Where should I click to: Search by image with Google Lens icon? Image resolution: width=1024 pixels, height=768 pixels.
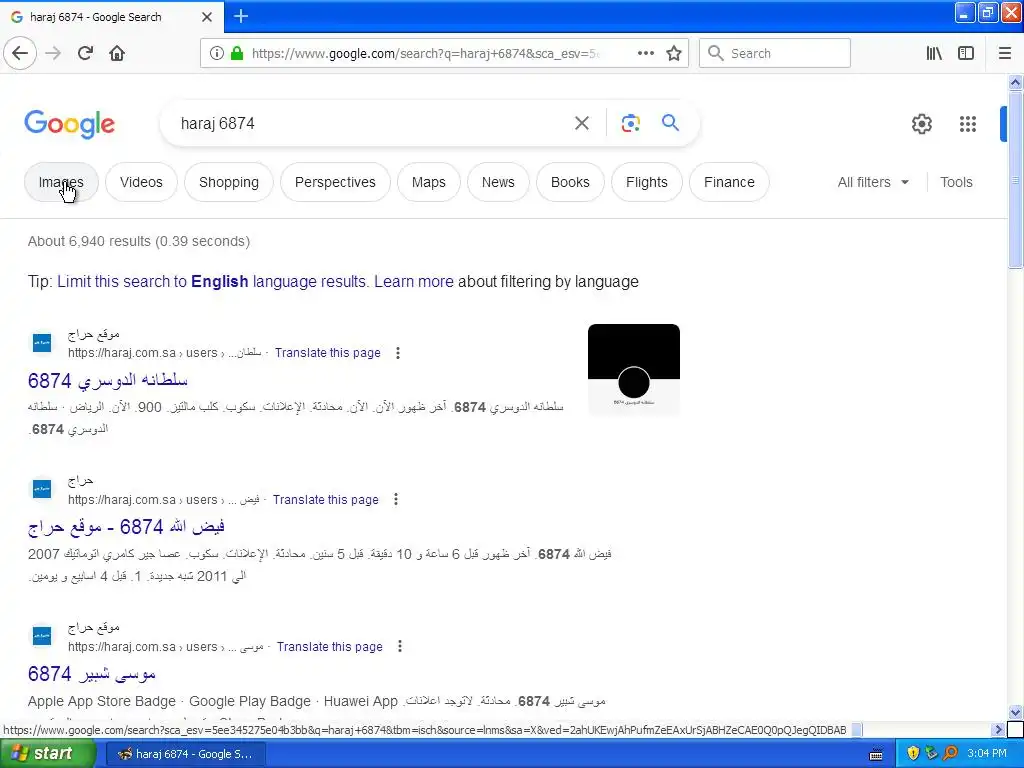(x=630, y=123)
